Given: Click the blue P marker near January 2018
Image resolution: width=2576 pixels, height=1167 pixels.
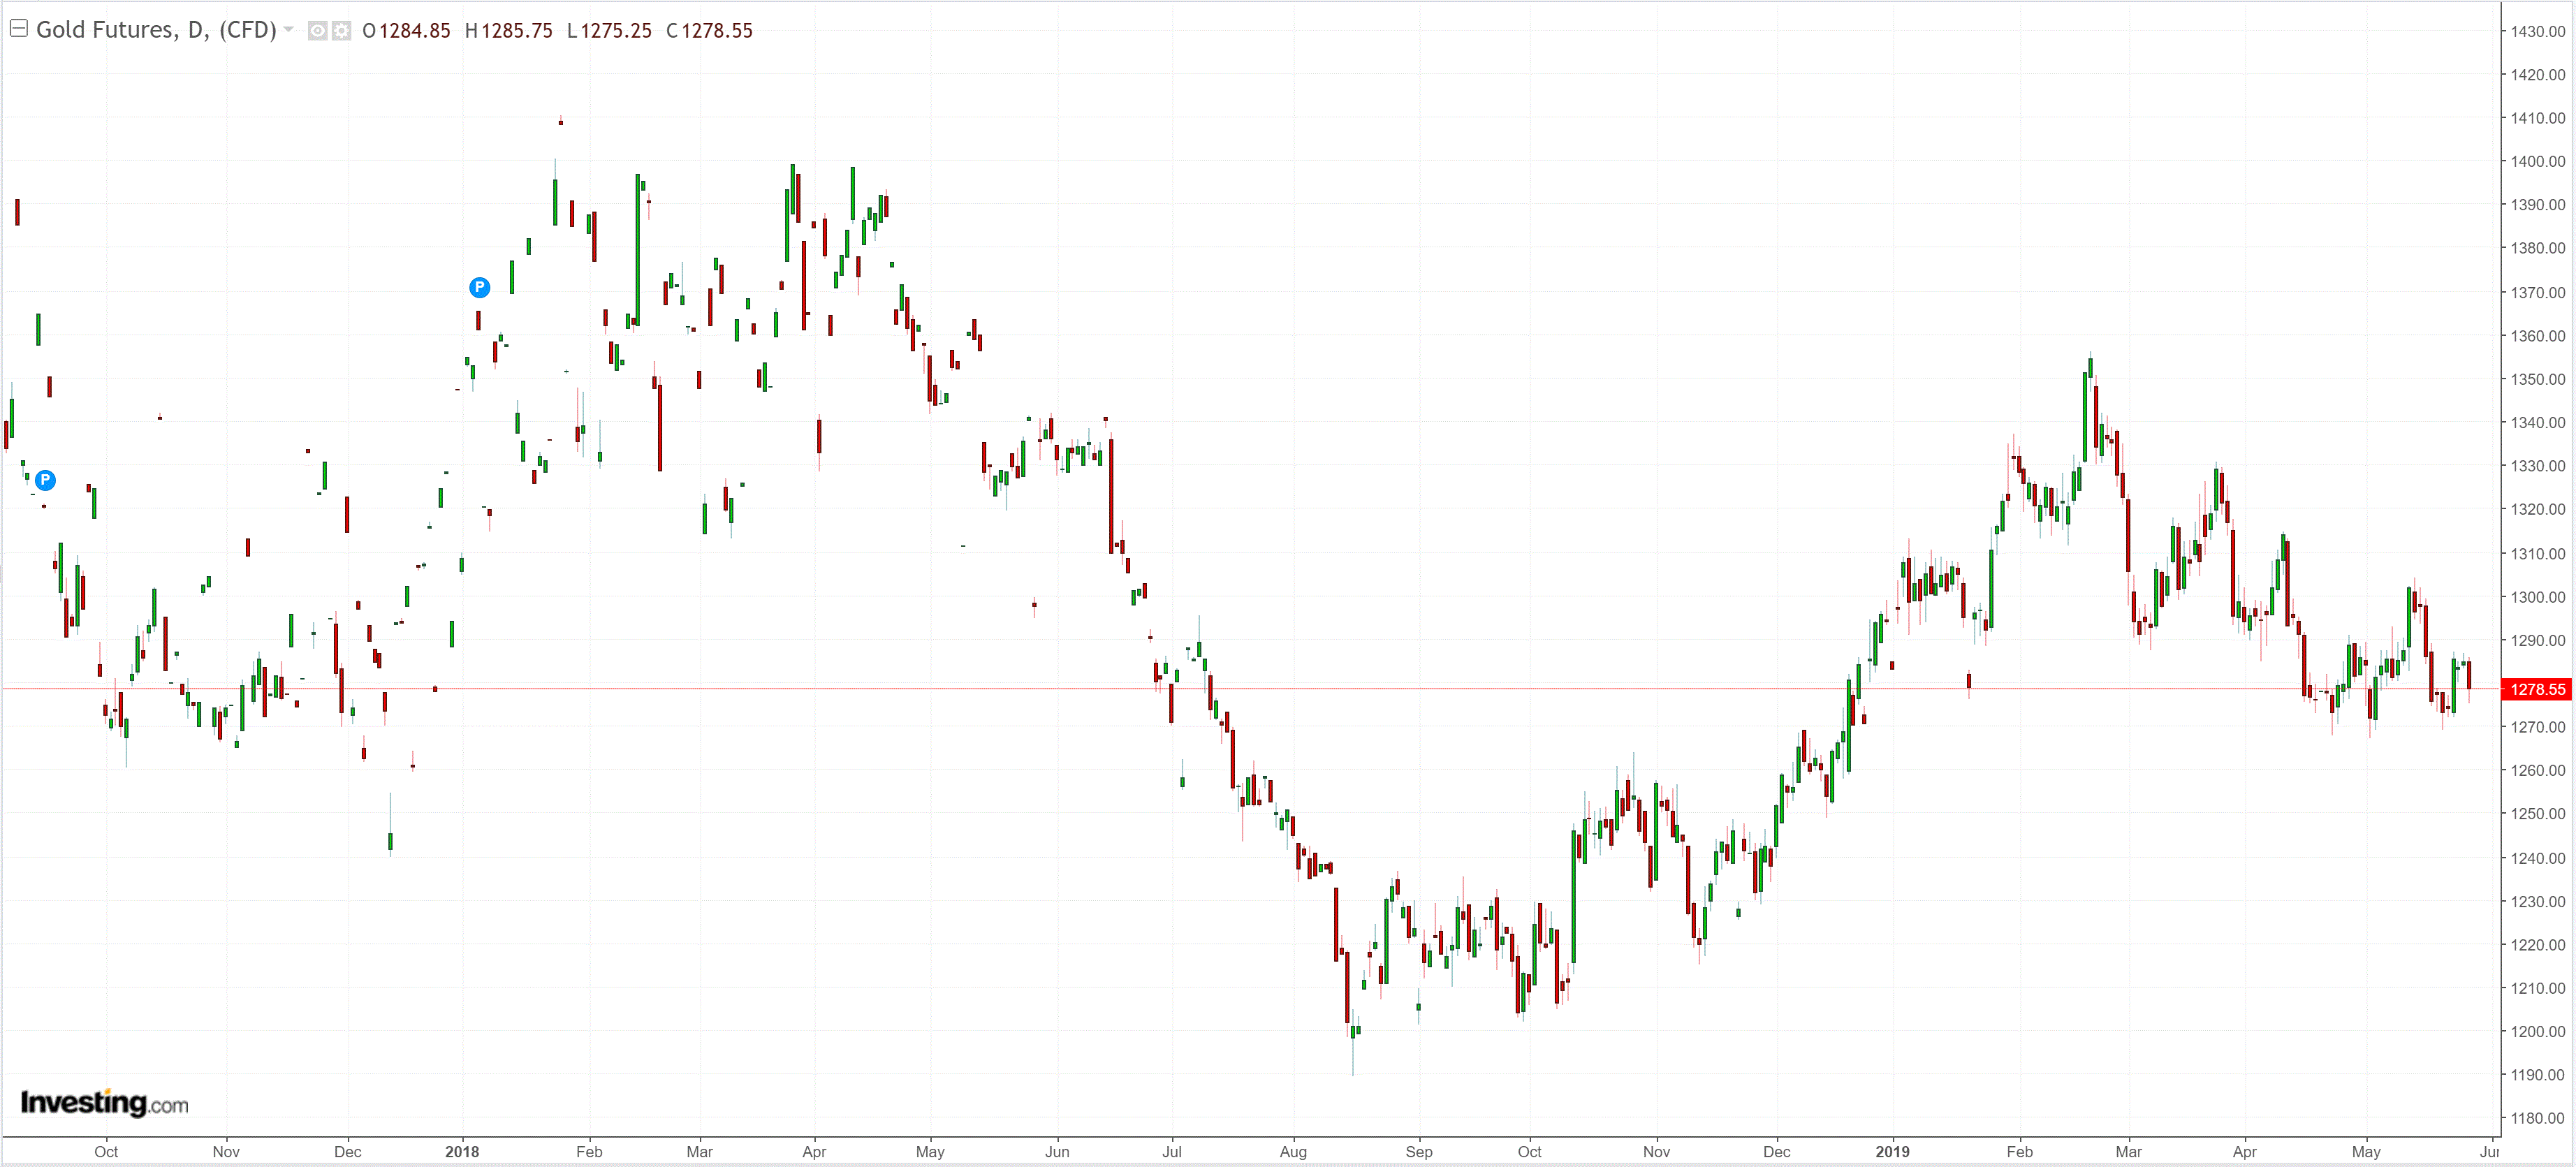Looking at the screenshot, I should coord(479,288).
